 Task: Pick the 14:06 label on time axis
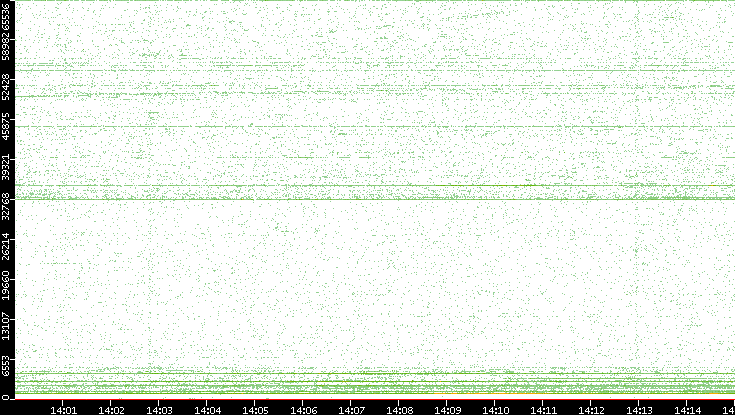click(303, 410)
